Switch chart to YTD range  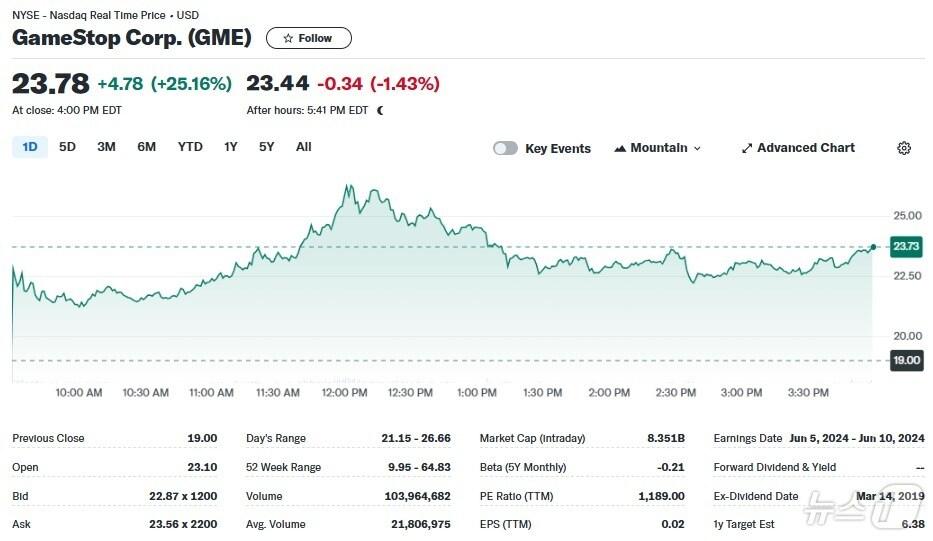[x=190, y=147]
